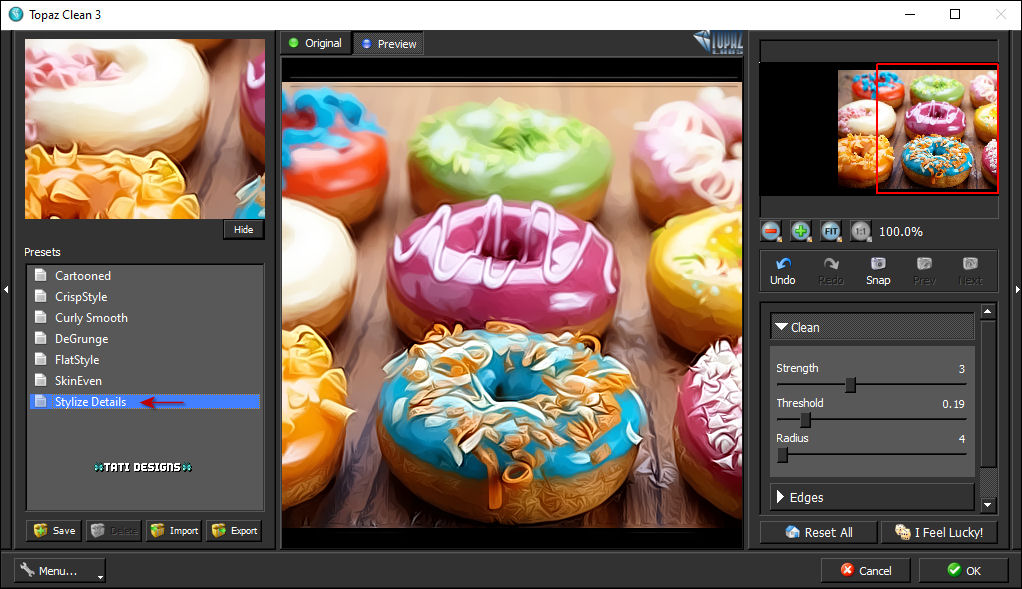Hide the preset thumbnail preview
This screenshot has height=589, width=1022.
coord(243,230)
